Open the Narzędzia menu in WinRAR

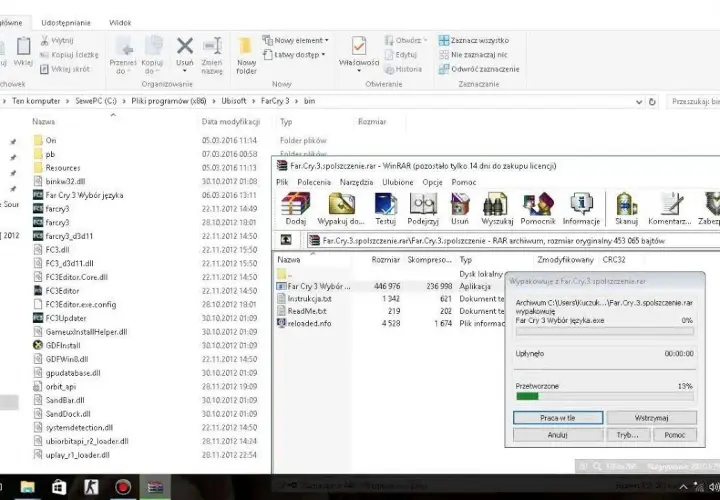(x=356, y=182)
